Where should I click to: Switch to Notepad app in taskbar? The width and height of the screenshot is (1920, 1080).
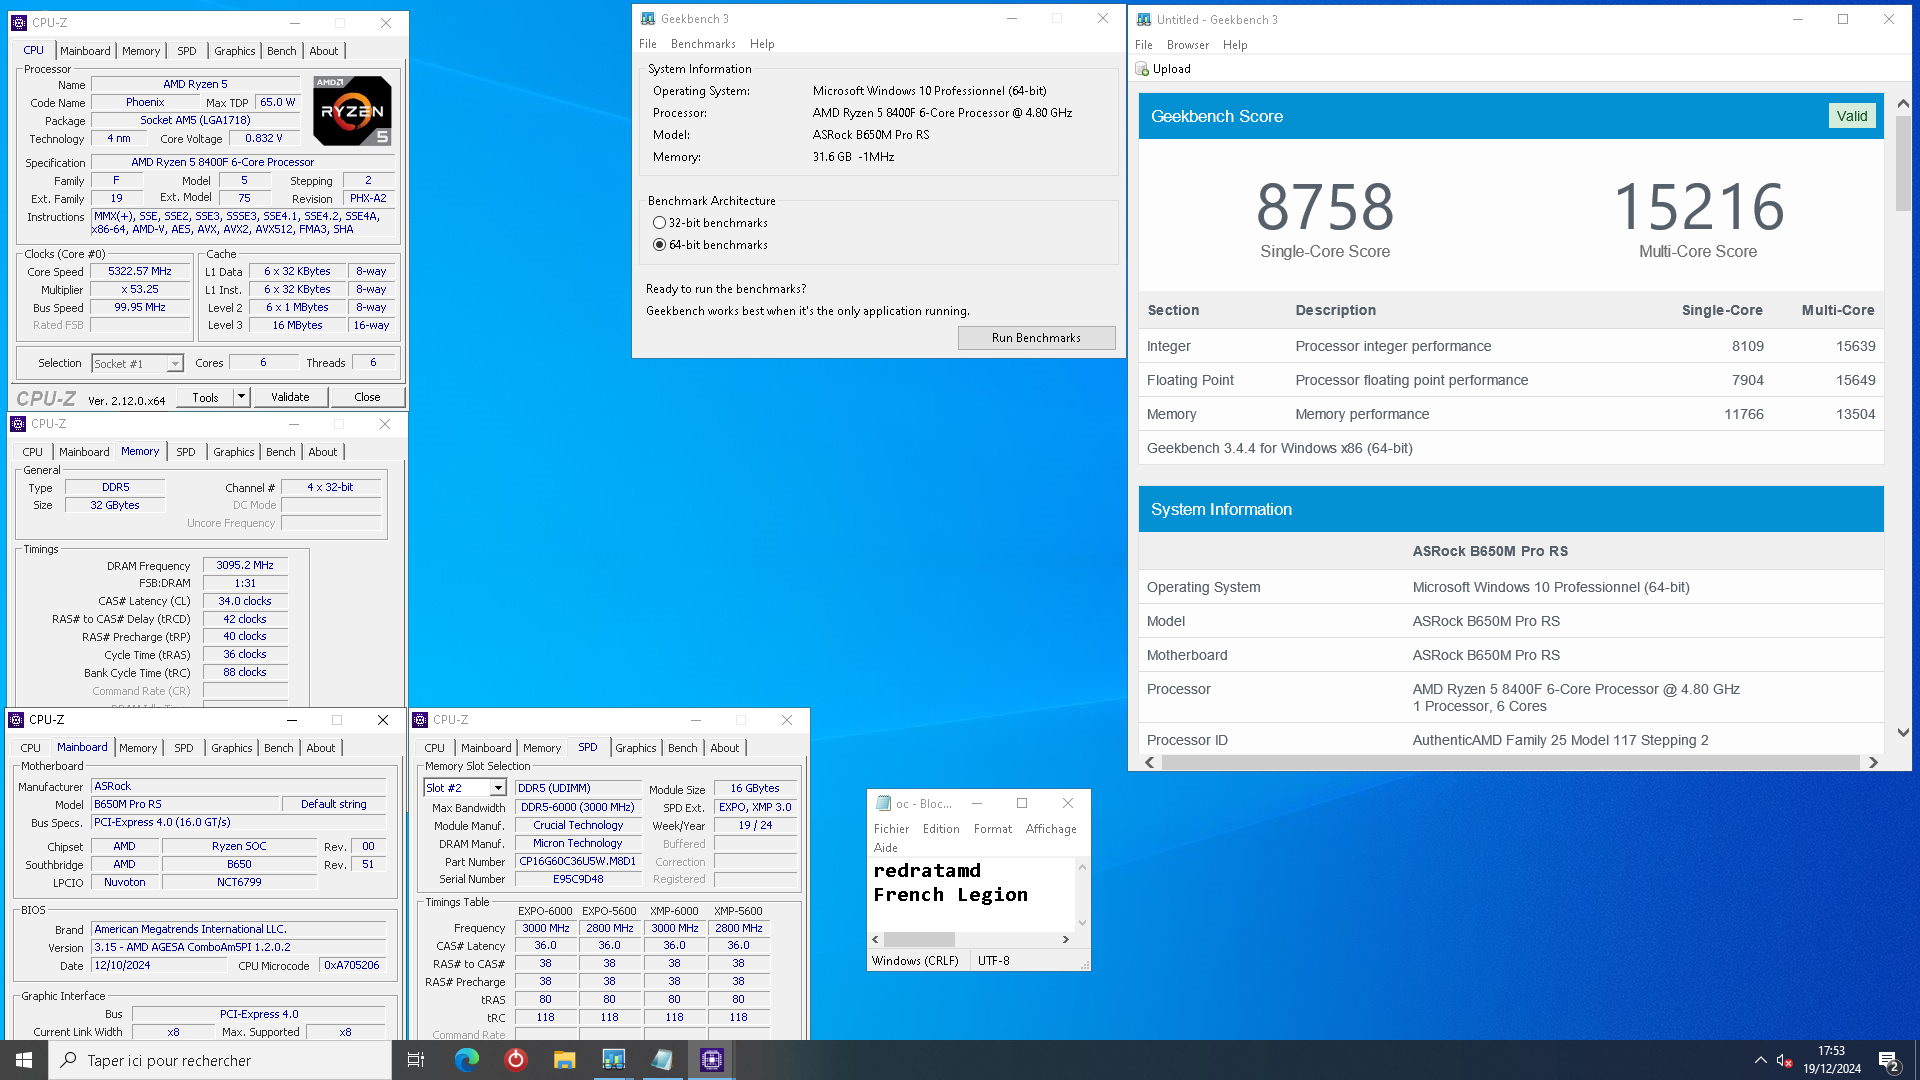point(662,1060)
